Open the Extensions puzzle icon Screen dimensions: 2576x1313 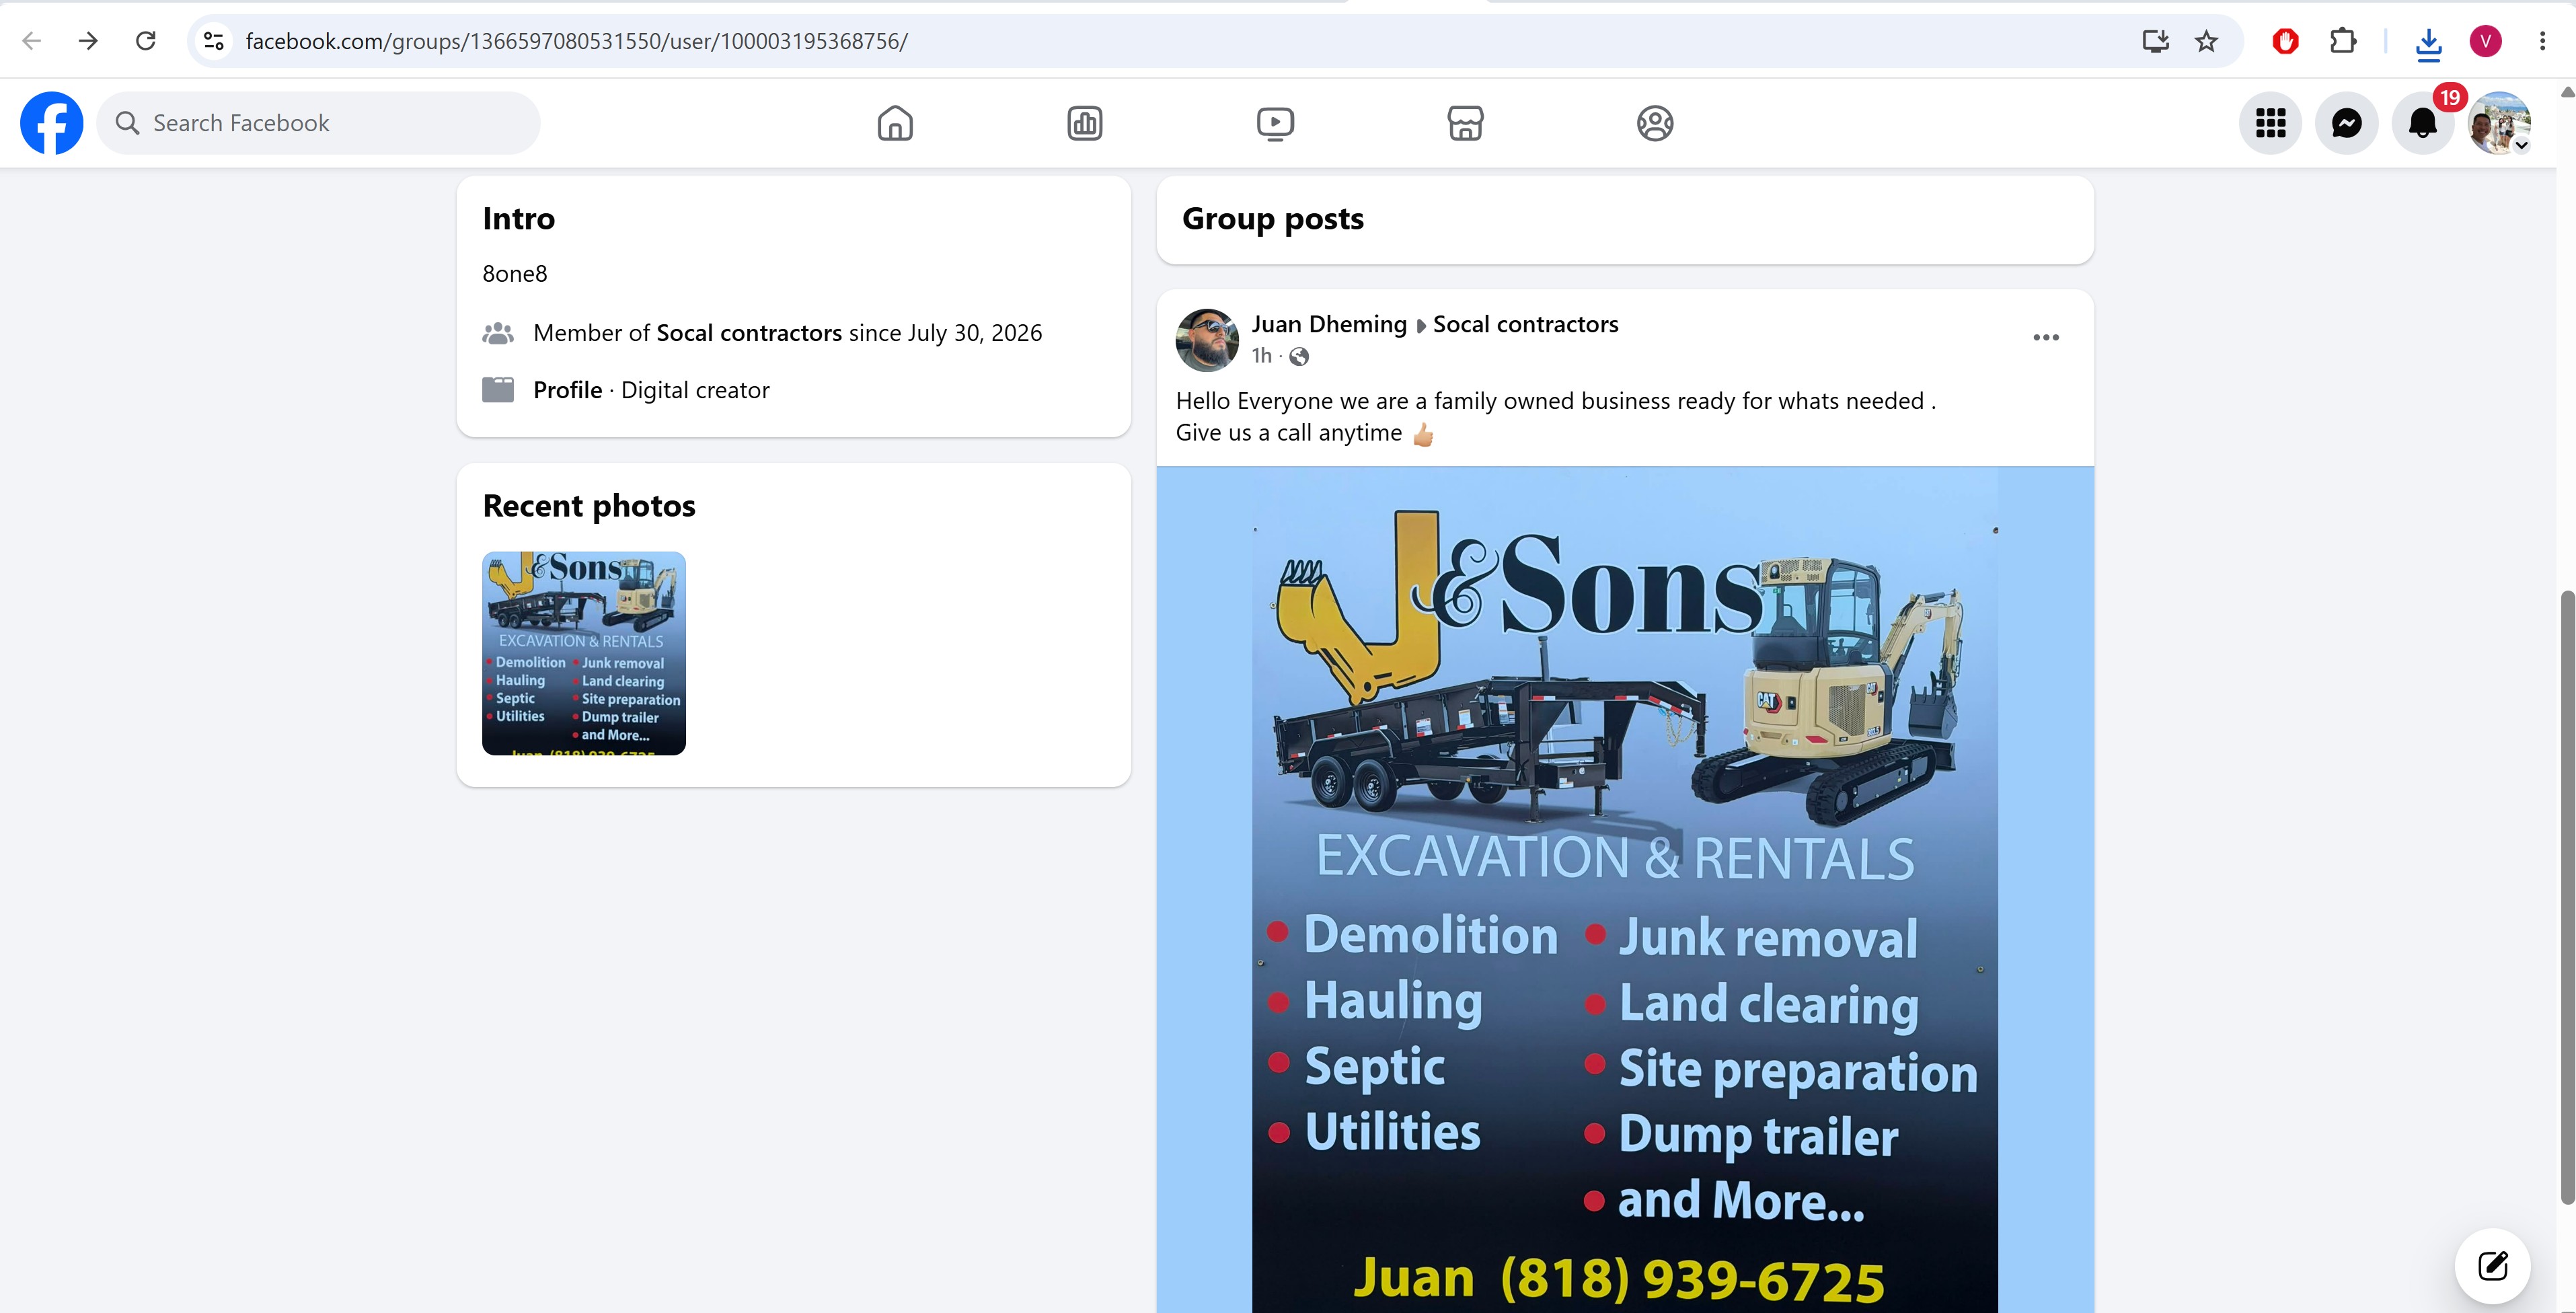2343,41
